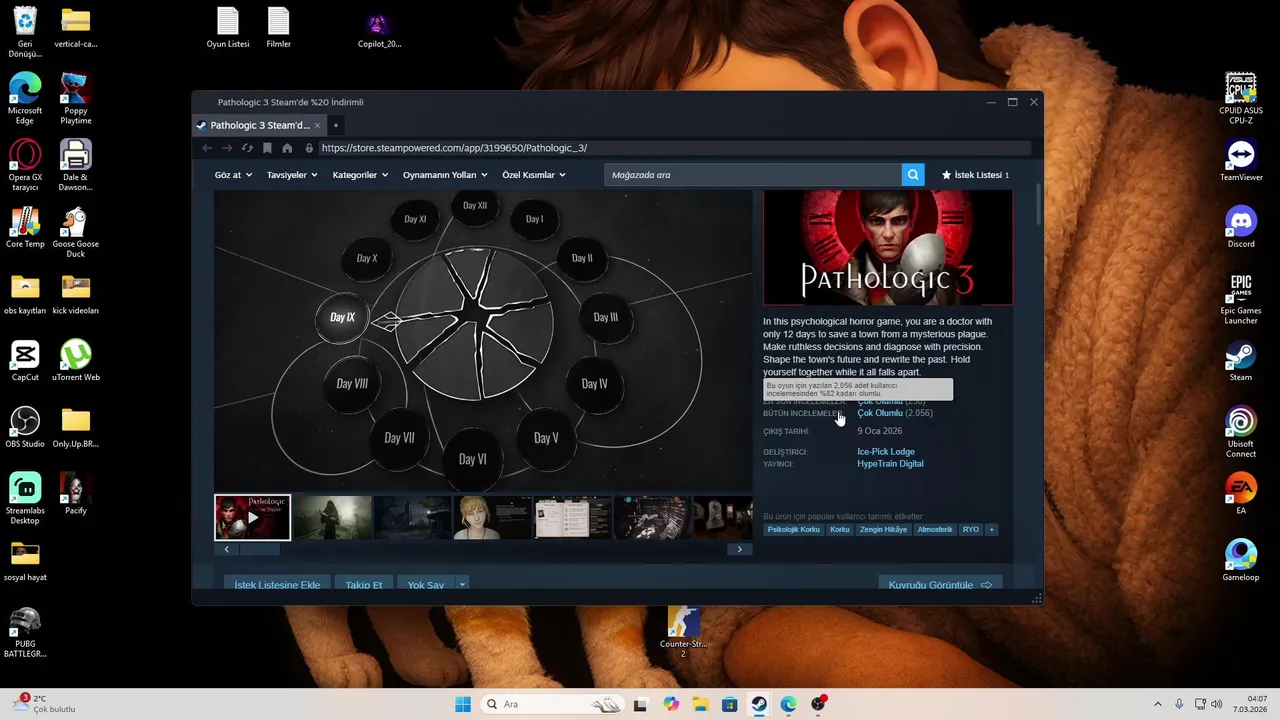
Task: Open Filmler text file on desktop
Action: coord(278,27)
